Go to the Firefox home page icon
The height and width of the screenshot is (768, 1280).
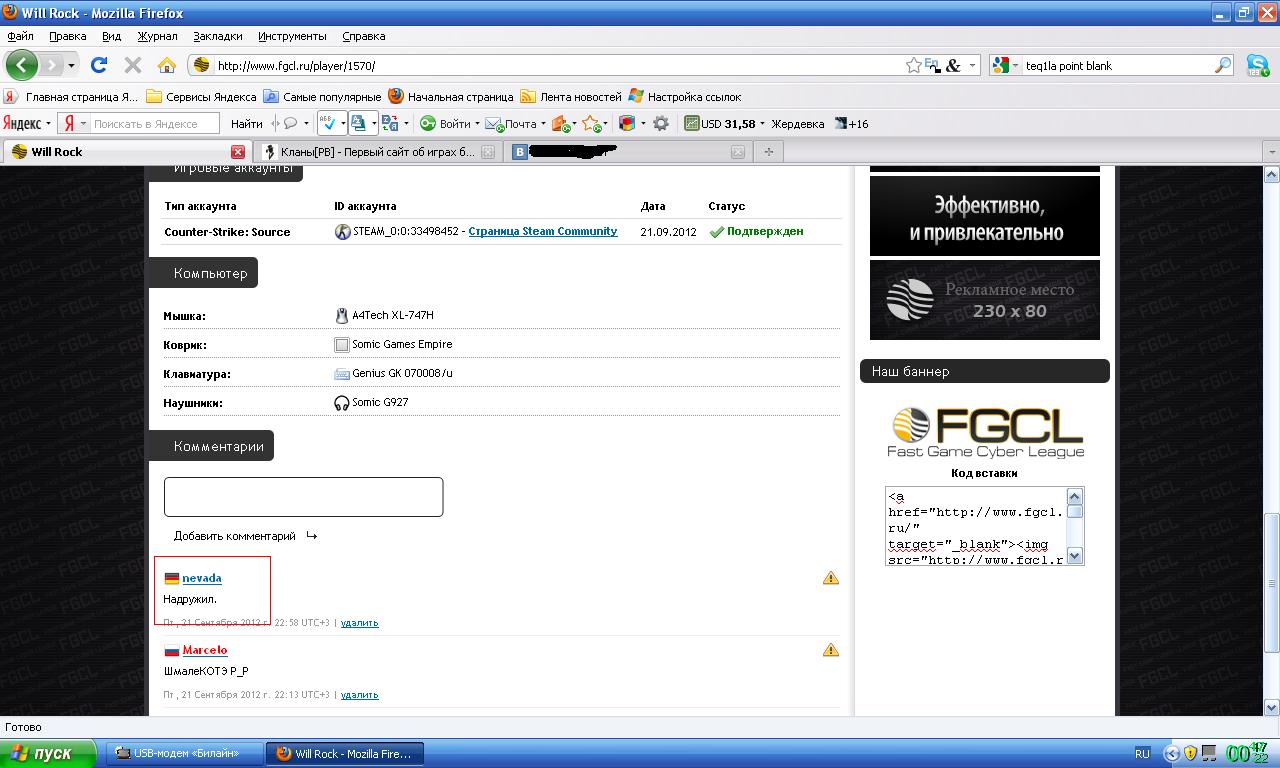167,65
